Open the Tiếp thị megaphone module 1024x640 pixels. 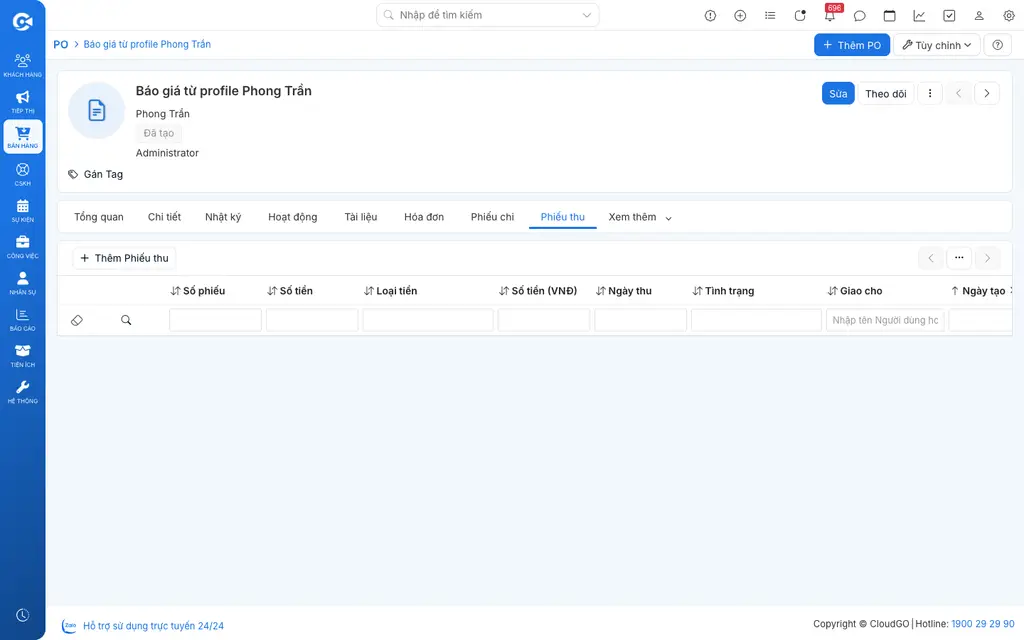click(x=22, y=101)
